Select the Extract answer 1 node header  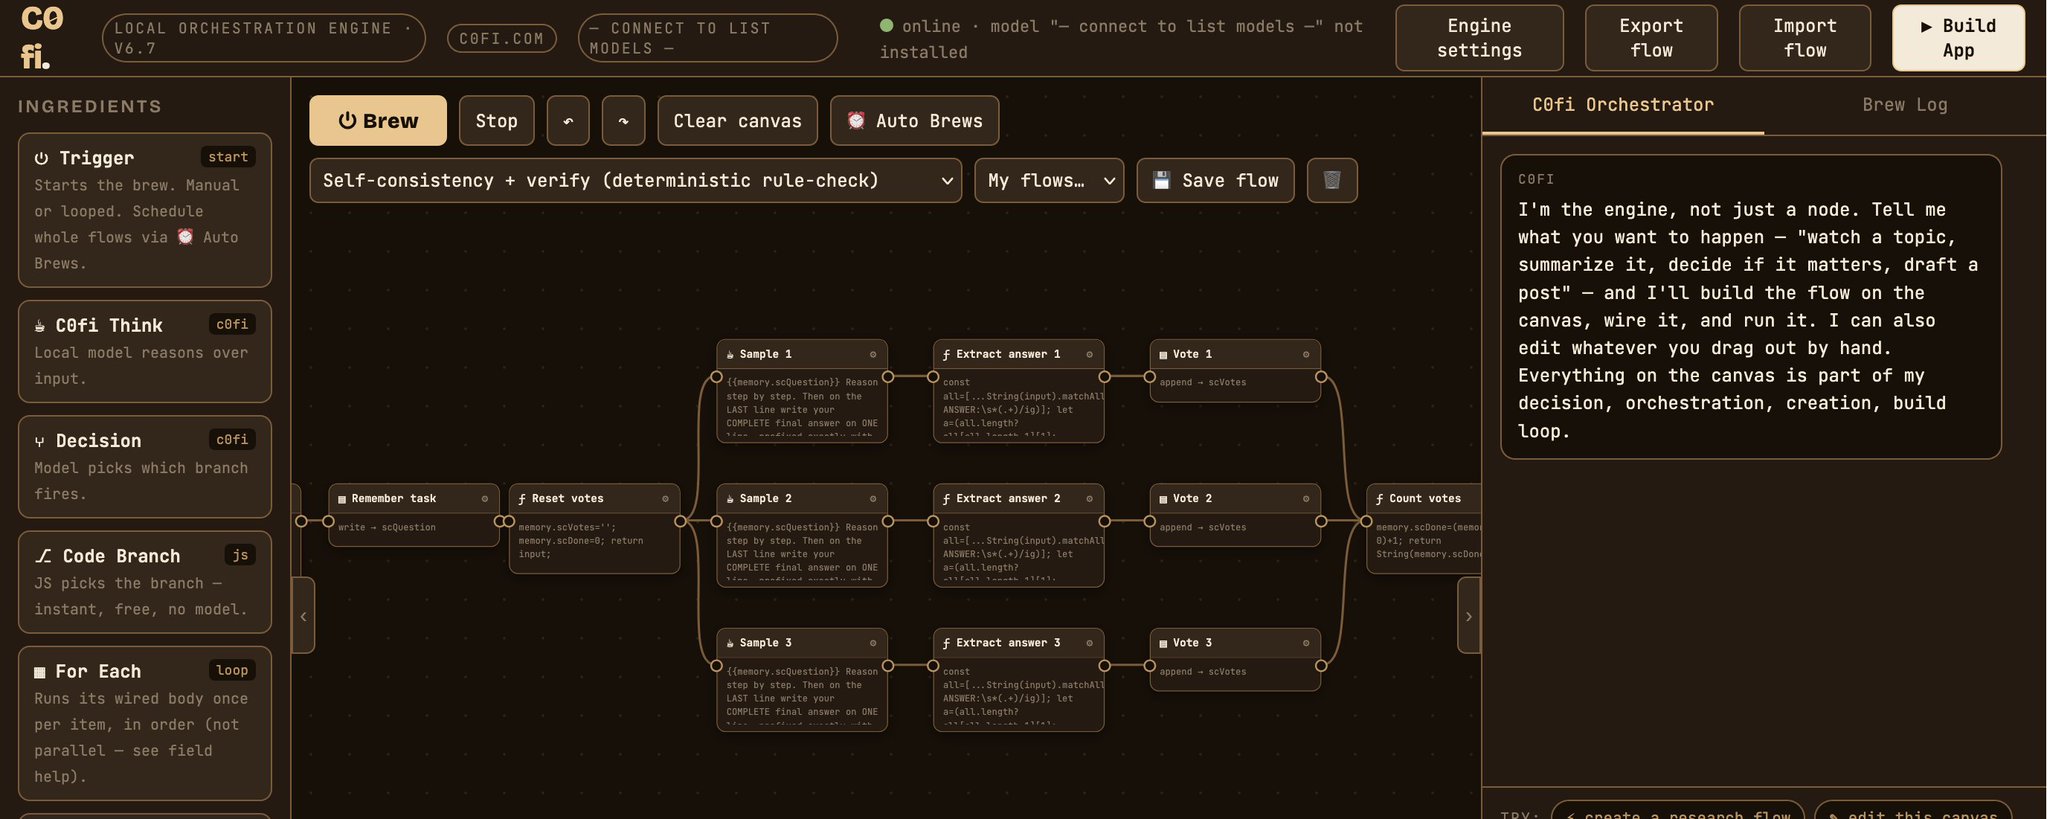click(1018, 354)
